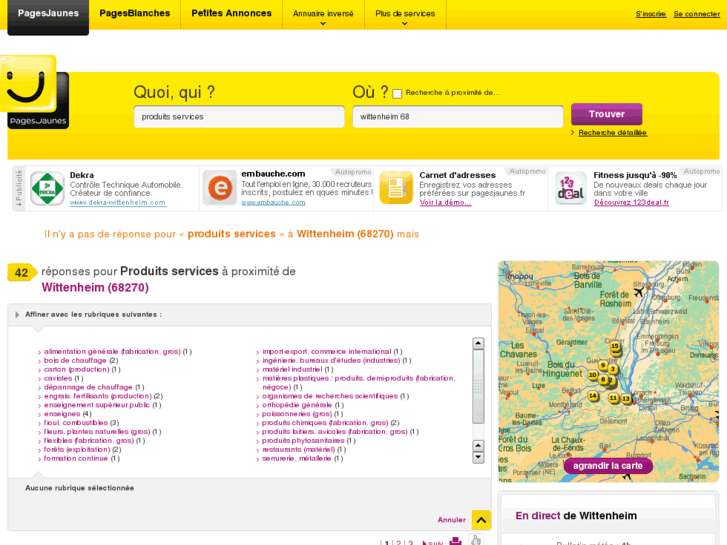Filter by 'dépannage de chauffage' rubrique
The image size is (727, 545).
pyautogui.click(x=88, y=387)
